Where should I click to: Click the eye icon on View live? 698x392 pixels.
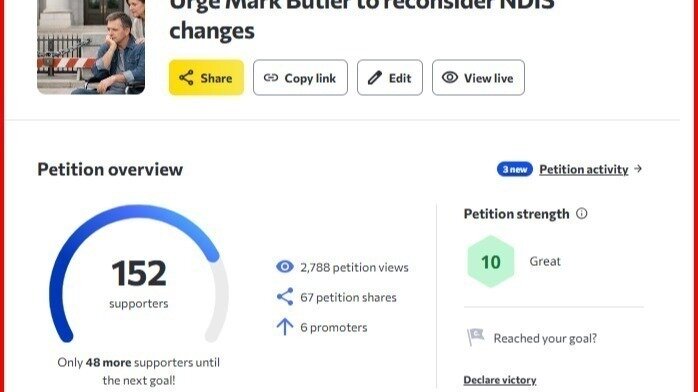click(450, 77)
